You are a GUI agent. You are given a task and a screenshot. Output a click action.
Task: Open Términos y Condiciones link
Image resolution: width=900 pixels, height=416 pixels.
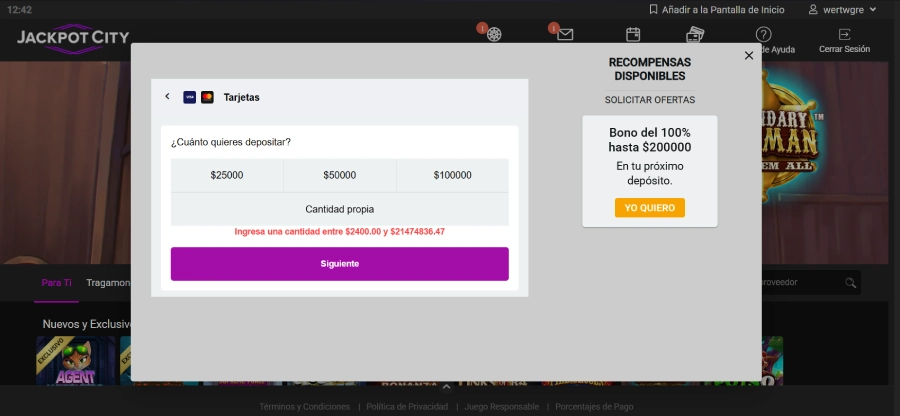pos(304,407)
